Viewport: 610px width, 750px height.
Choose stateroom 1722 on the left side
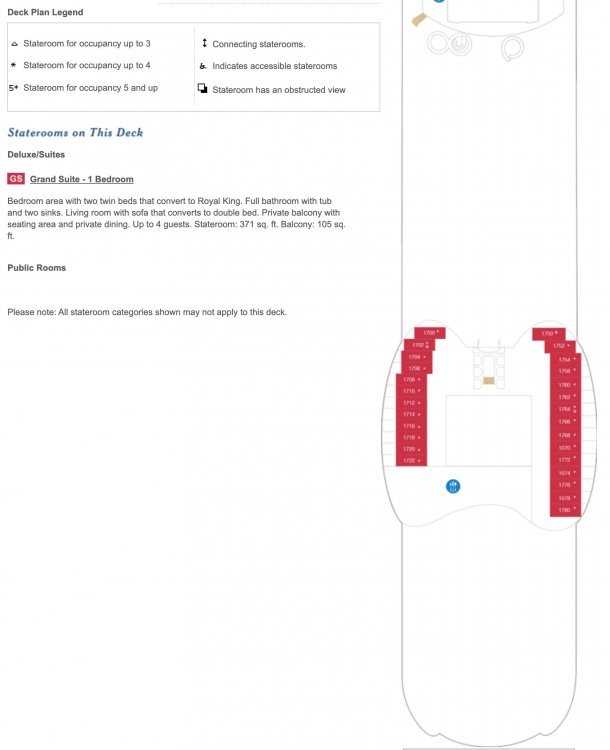[411, 461]
